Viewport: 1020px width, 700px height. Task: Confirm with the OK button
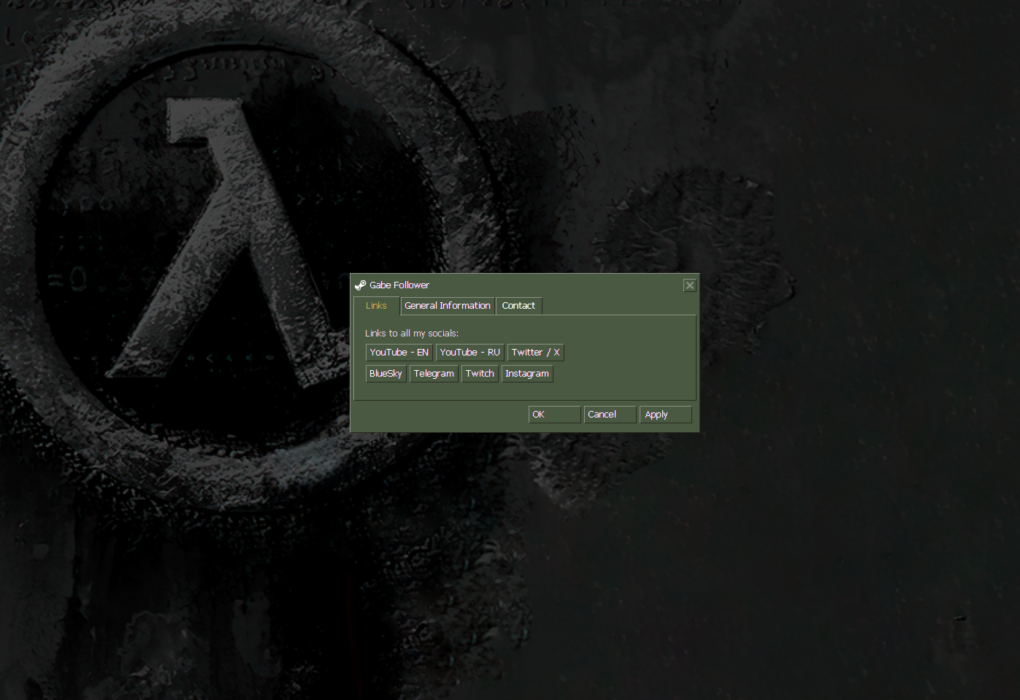(x=553, y=415)
